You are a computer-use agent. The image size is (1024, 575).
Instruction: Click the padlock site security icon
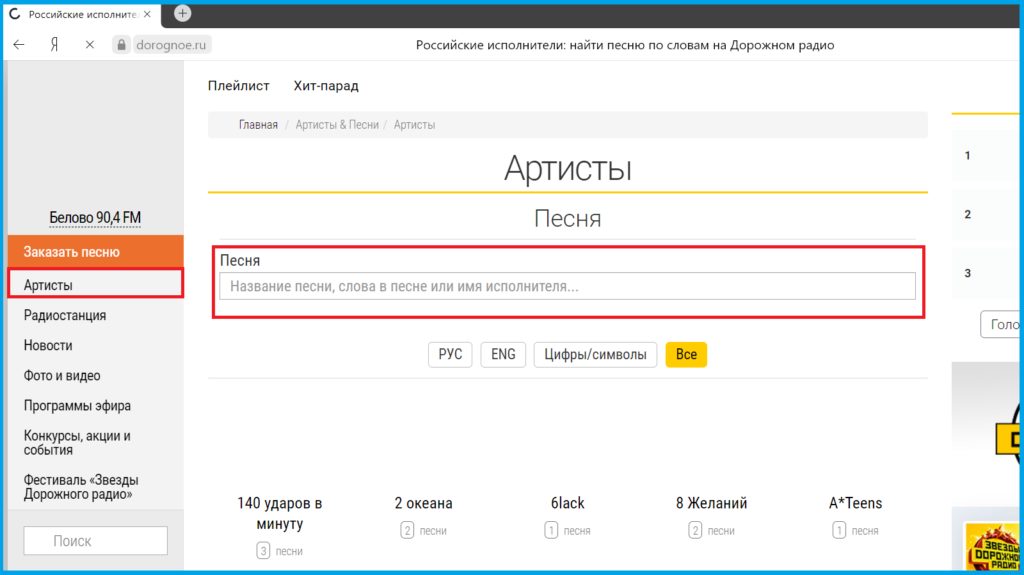pos(121,45)
